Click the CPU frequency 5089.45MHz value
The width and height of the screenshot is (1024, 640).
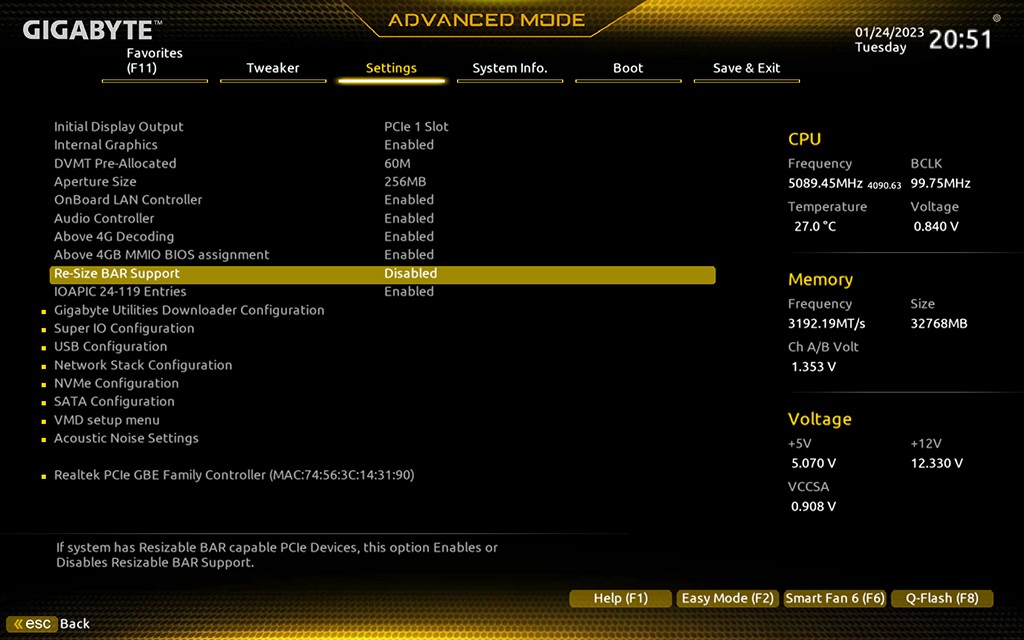[x=825, y=184]
